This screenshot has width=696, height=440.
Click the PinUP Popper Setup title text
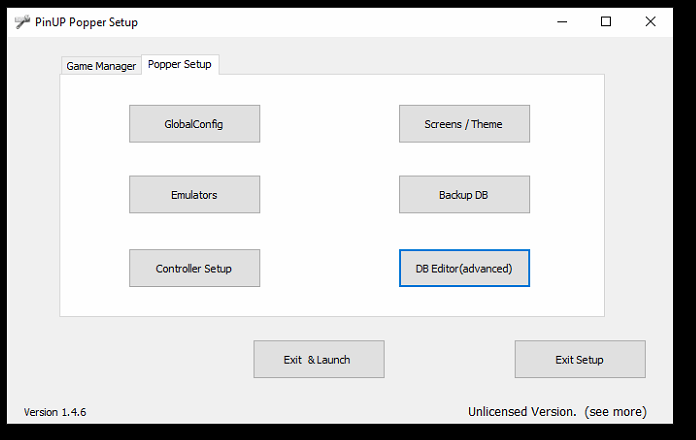coord(87,22)
